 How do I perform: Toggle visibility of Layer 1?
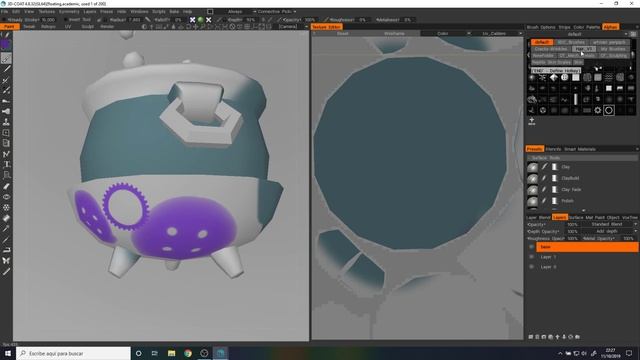pos(531,257)
